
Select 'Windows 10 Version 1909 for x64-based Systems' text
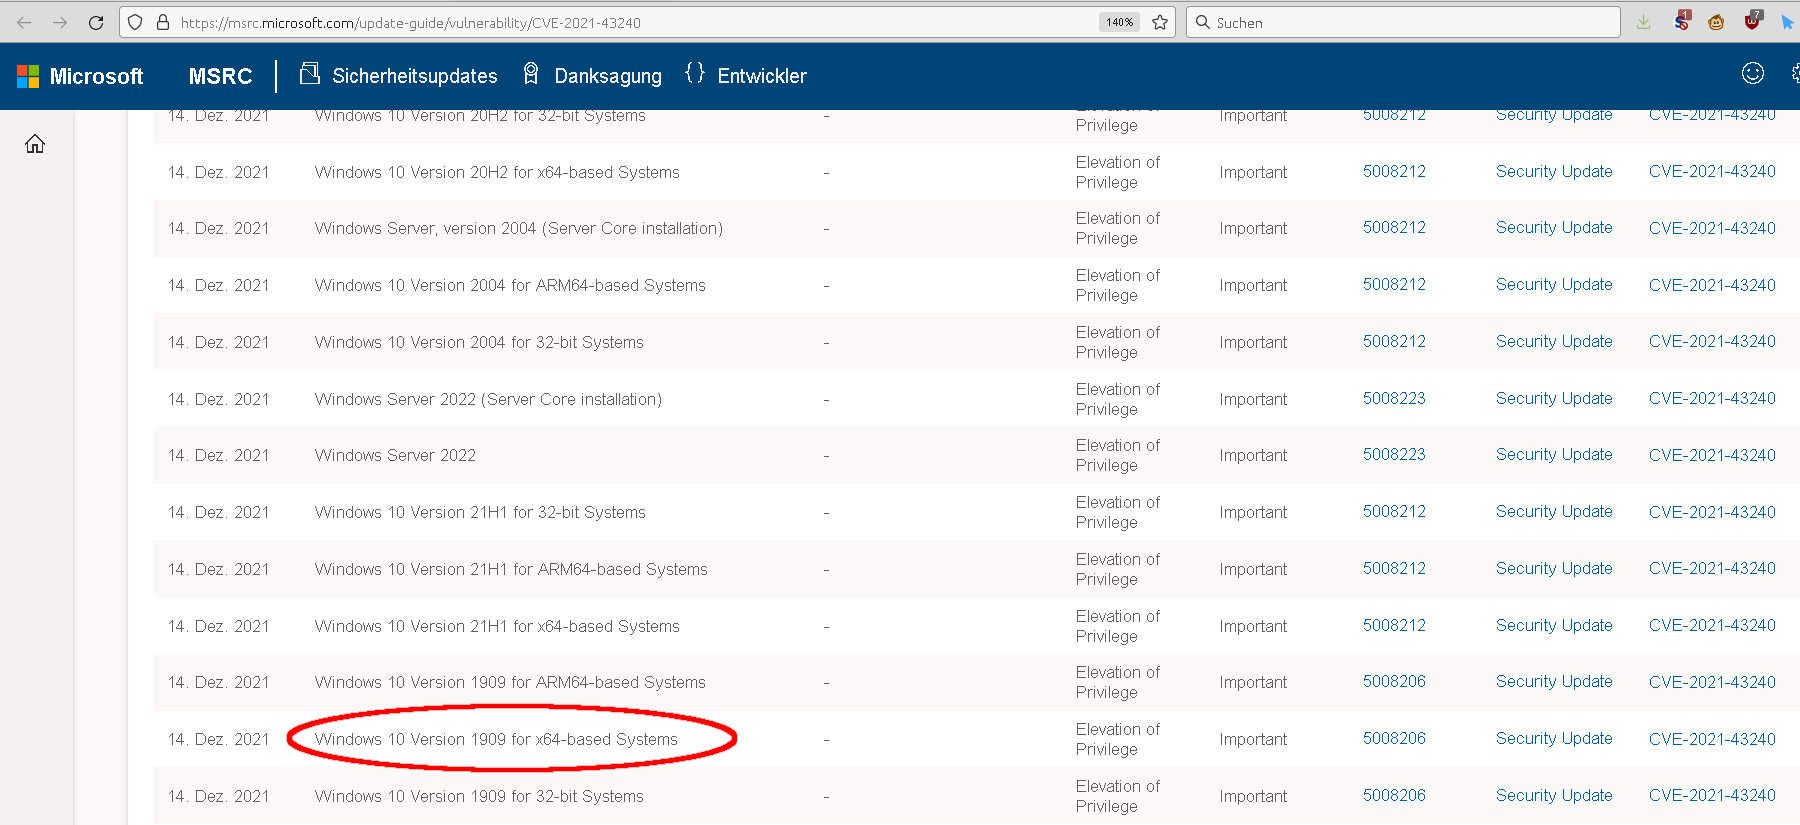tap(496, 739)
